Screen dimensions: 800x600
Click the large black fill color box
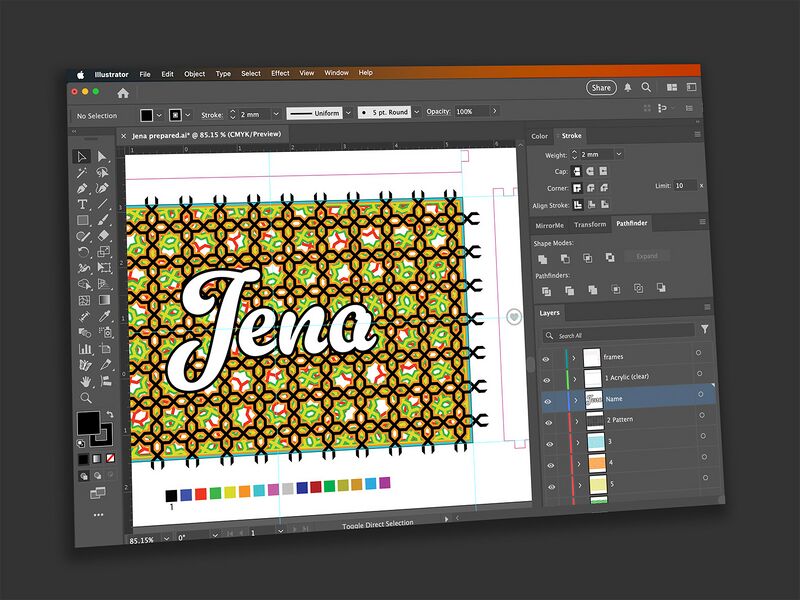88,423
